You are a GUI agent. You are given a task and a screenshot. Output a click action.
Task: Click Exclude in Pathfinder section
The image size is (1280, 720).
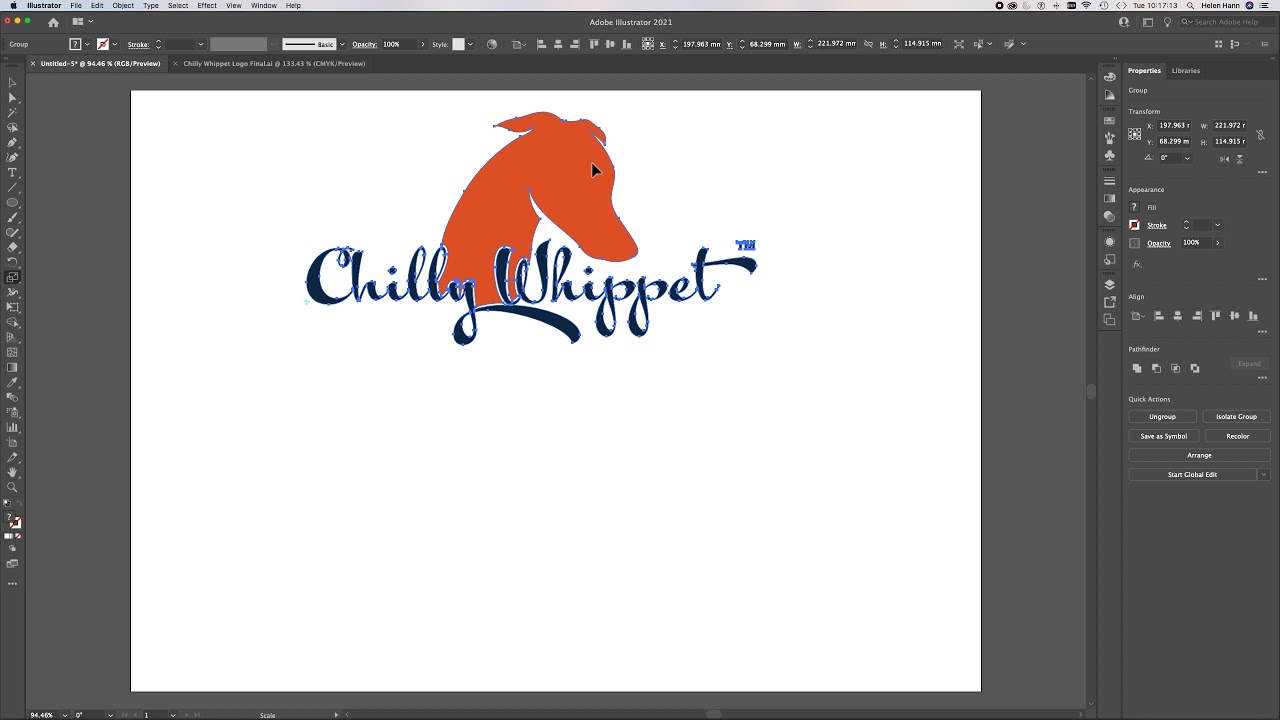click(x=1195, y=368)
